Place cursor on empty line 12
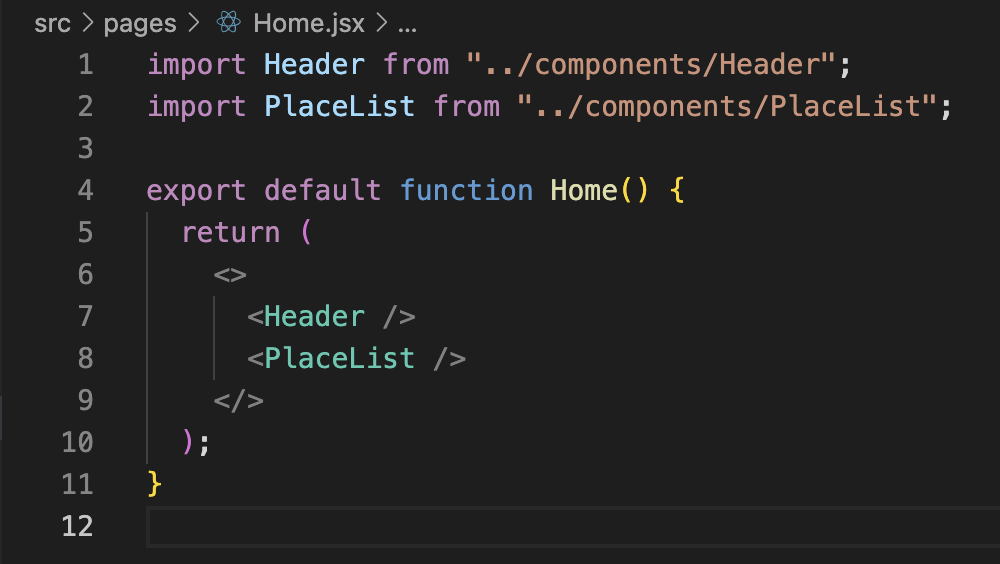 (573, 527)
